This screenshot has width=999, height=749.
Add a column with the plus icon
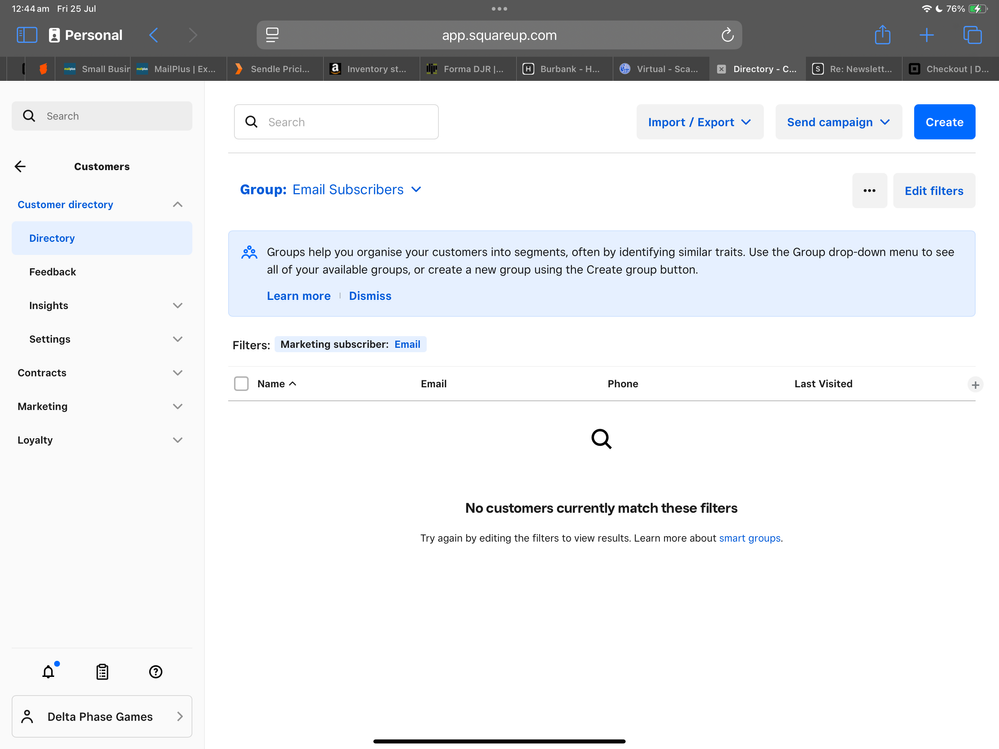(975, 384)
